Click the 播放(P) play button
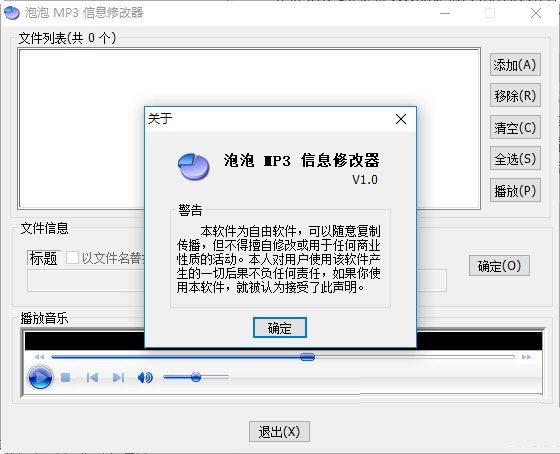Screen dimensions: 560x454 (x=515, y=190)
